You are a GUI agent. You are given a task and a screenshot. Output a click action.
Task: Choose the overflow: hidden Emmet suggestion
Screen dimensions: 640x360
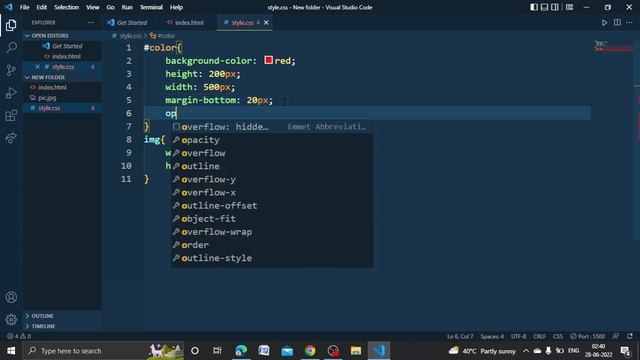click(272, 127)
